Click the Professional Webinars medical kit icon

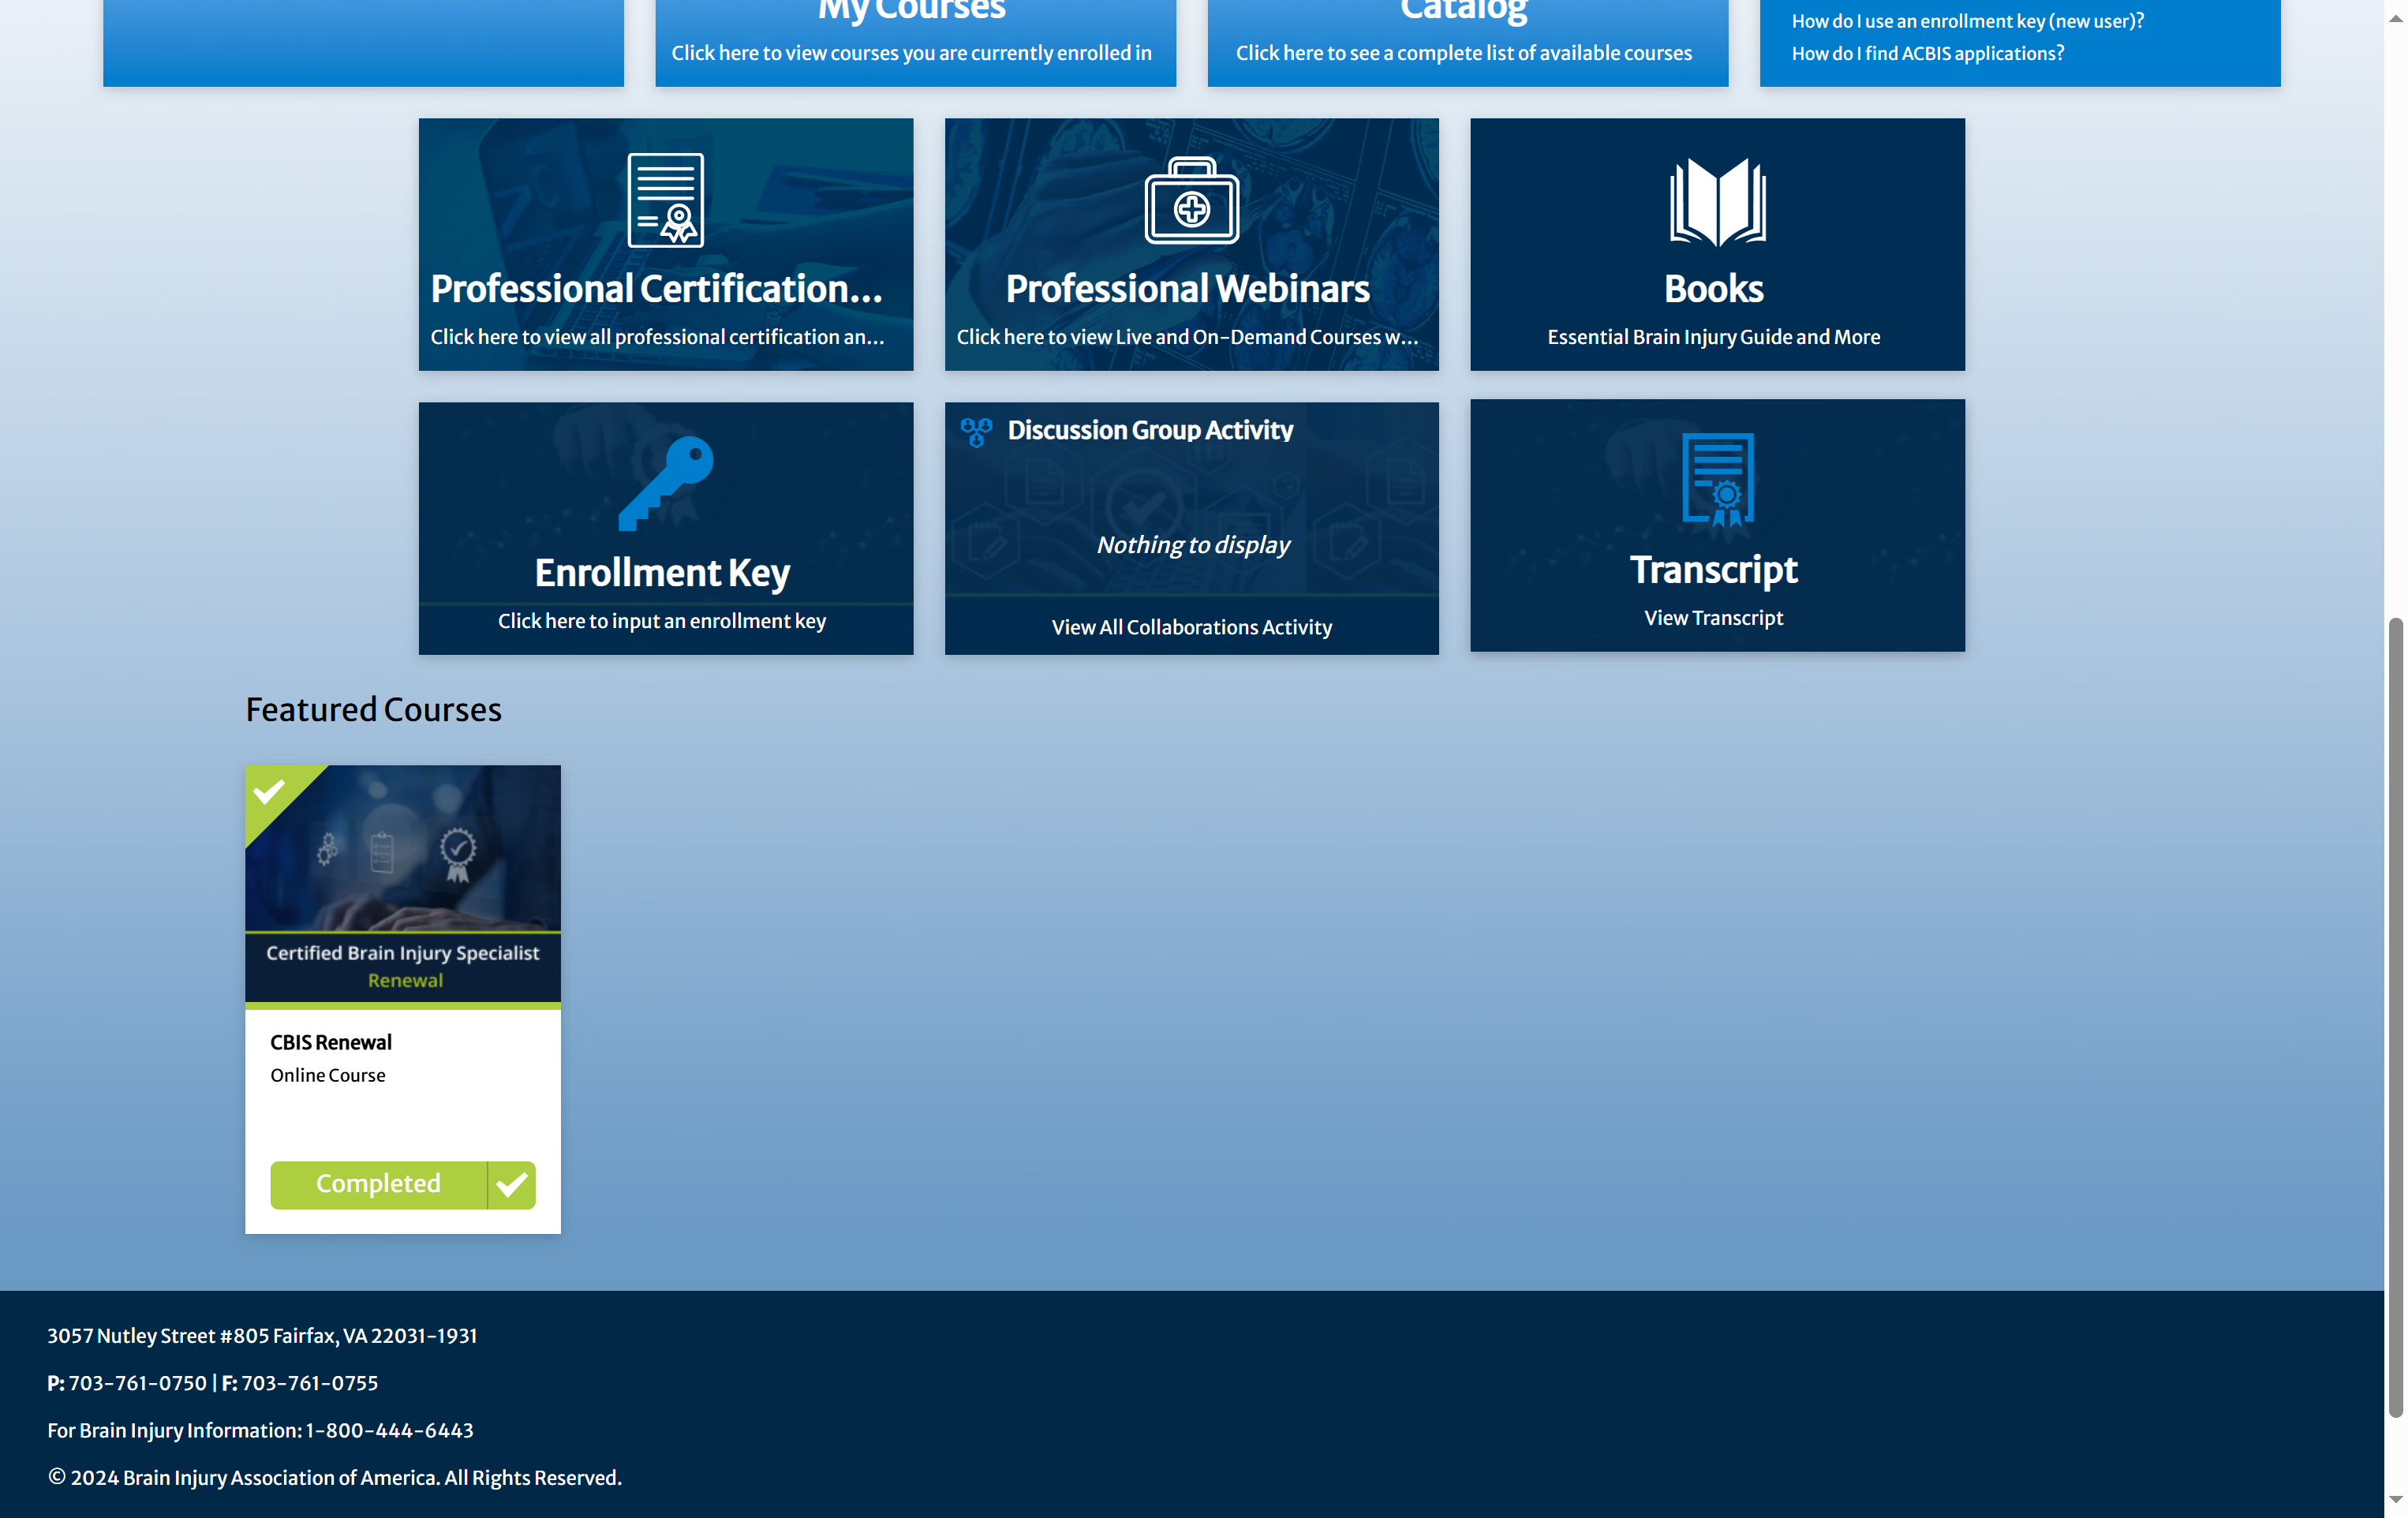coord(1191,200)
